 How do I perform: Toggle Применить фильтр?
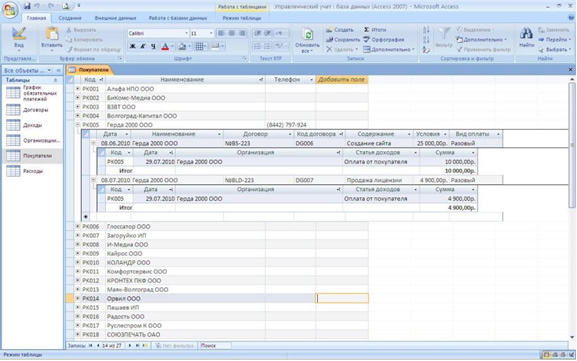point(484,49)
